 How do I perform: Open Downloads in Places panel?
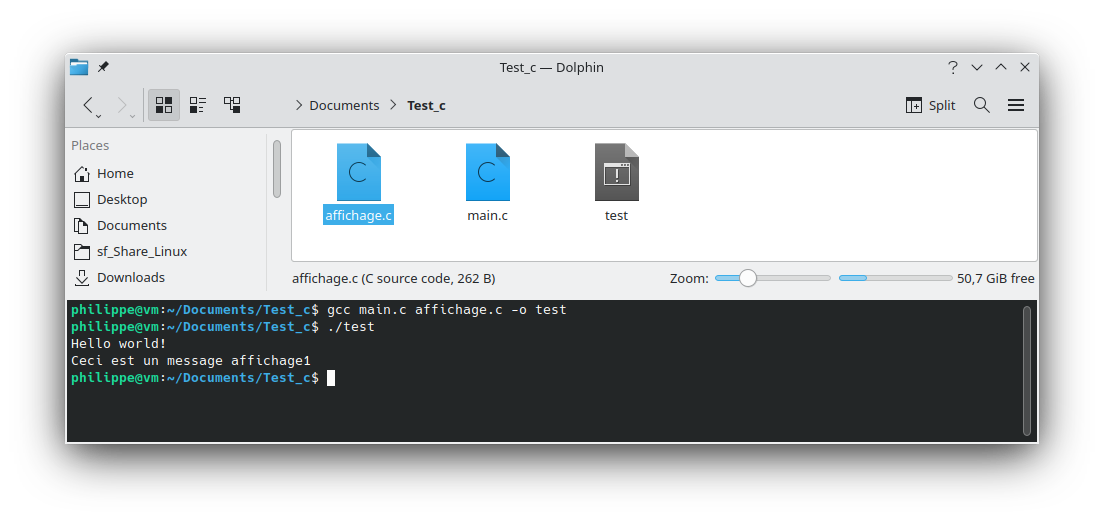[130, 277]
